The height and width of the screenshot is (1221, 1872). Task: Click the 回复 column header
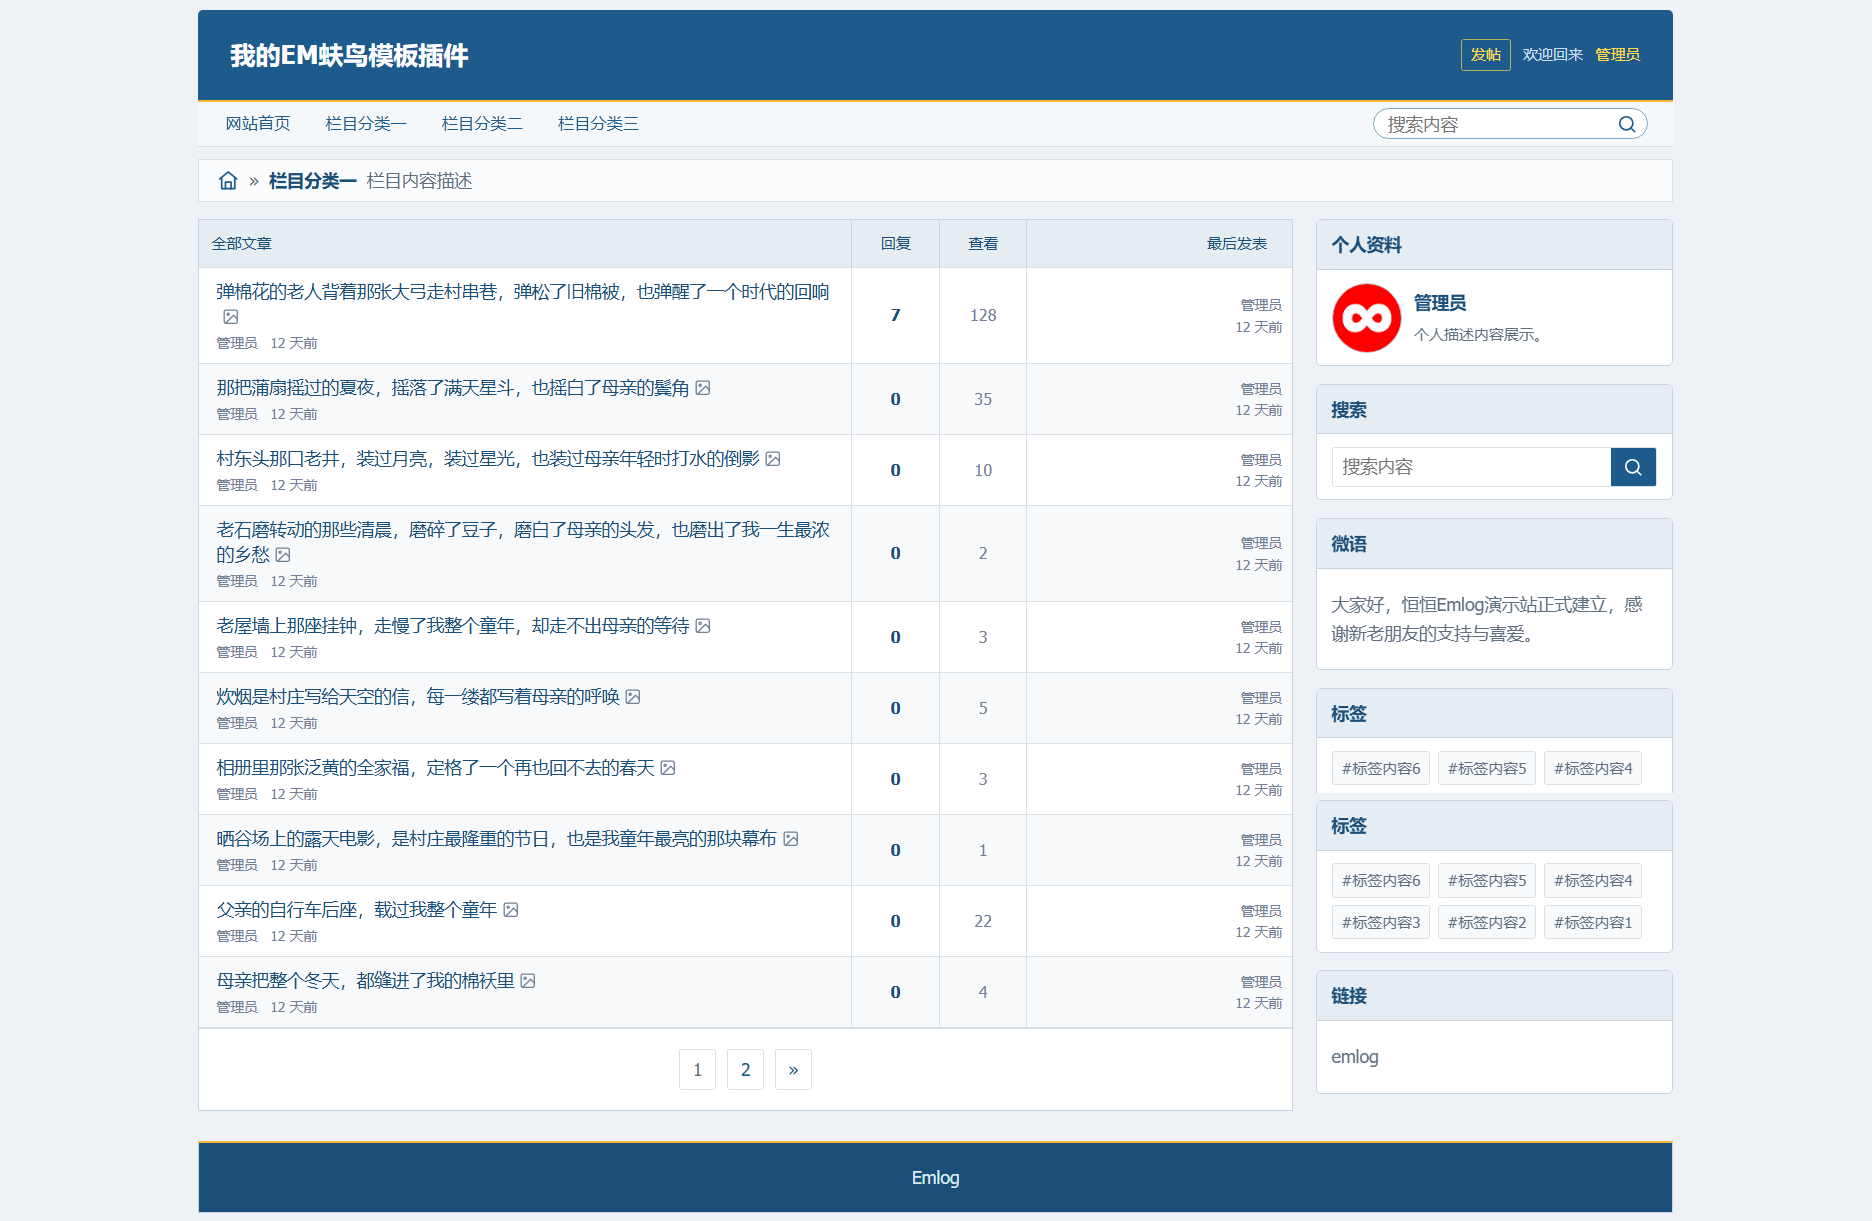pyautogui.click(x=896, y=244)
